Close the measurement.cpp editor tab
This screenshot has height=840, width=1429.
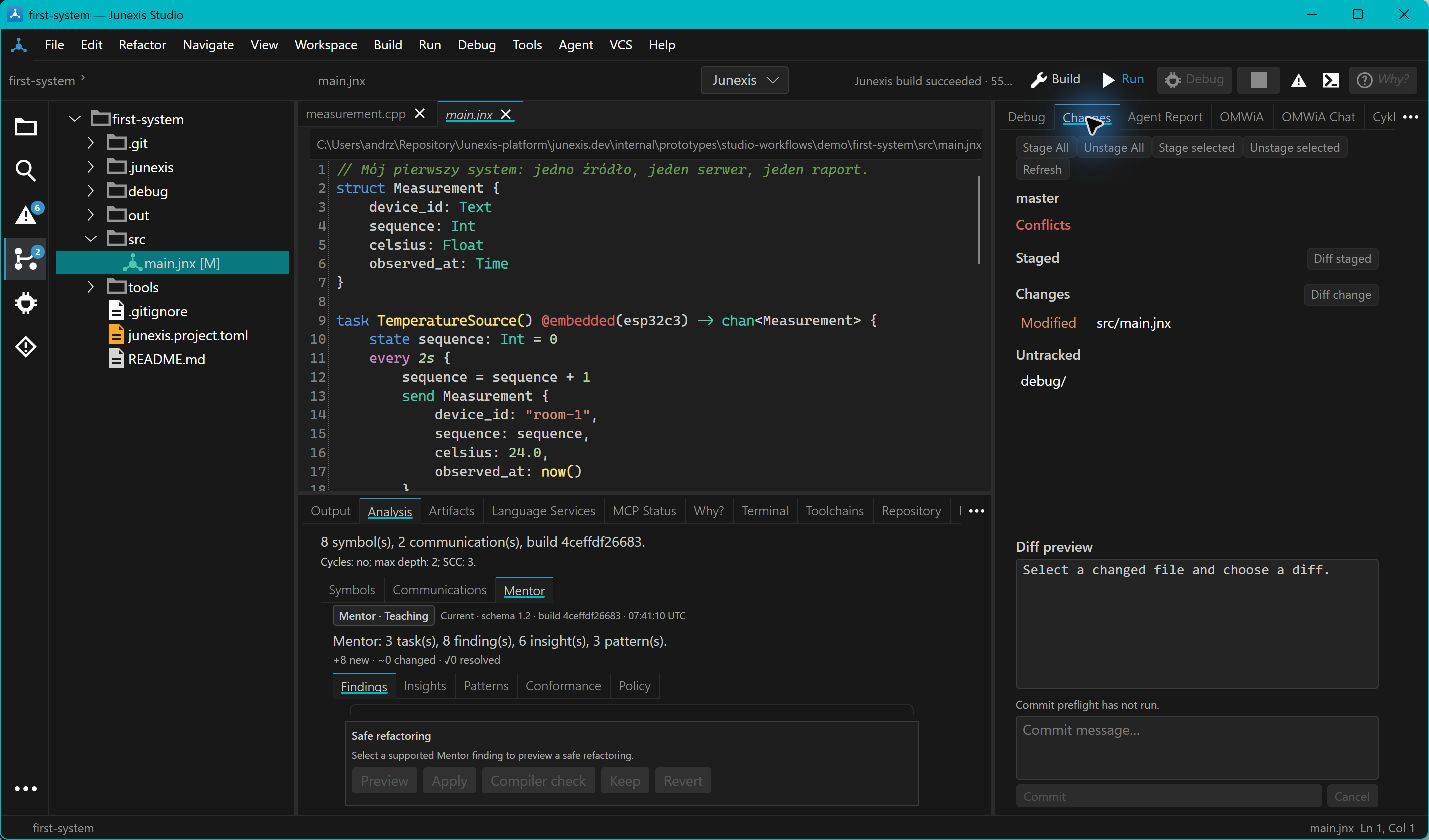click(x=419, y=114)
